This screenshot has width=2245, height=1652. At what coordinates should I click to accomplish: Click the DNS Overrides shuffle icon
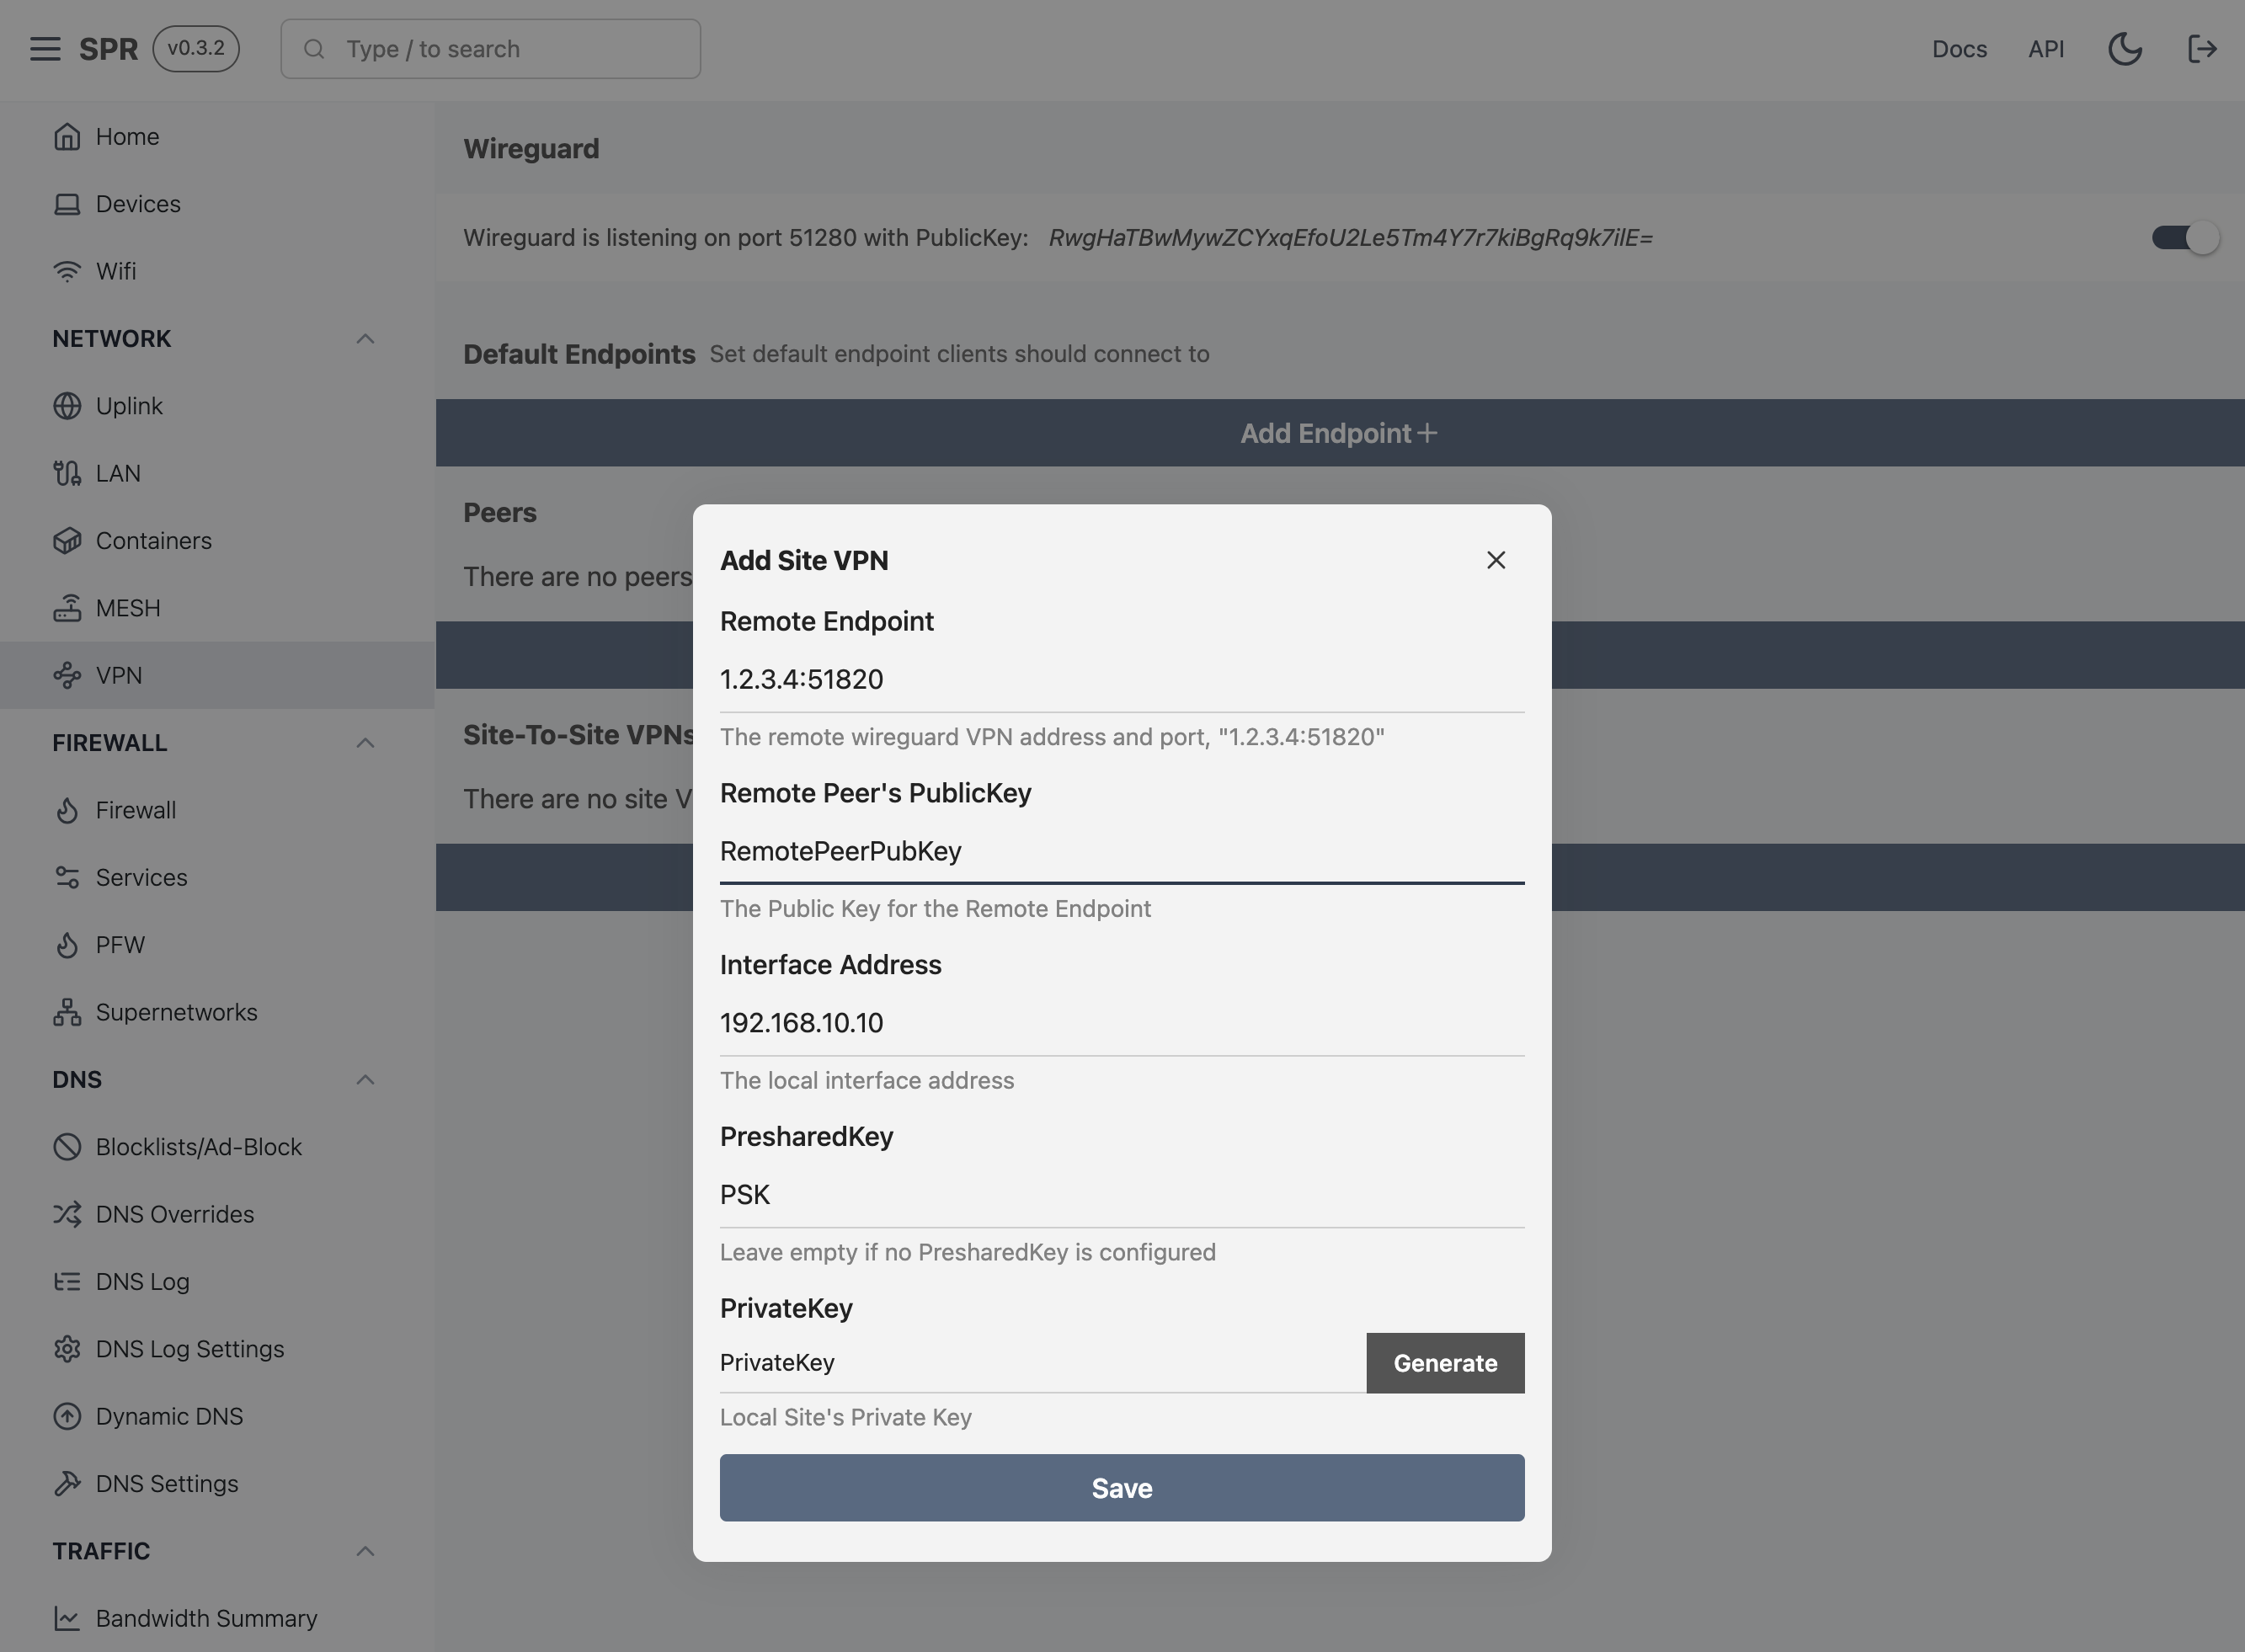(67, 1214)
